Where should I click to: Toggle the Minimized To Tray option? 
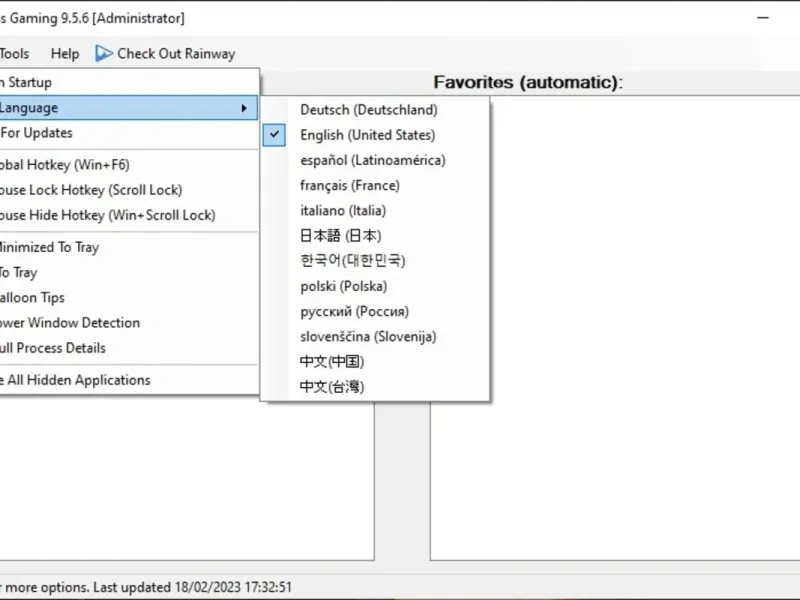pyautogui.click(x=129, y=247)
